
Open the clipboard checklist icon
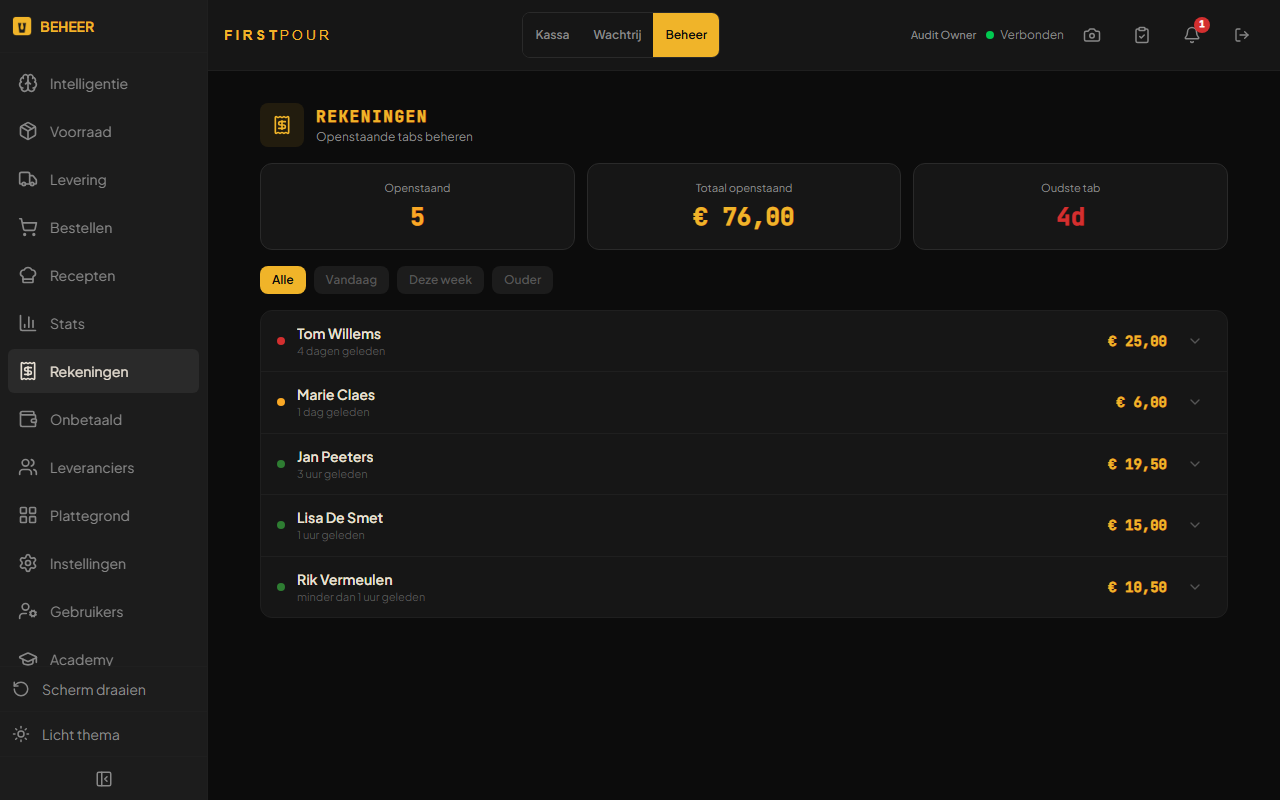[x=1142, y=35]
